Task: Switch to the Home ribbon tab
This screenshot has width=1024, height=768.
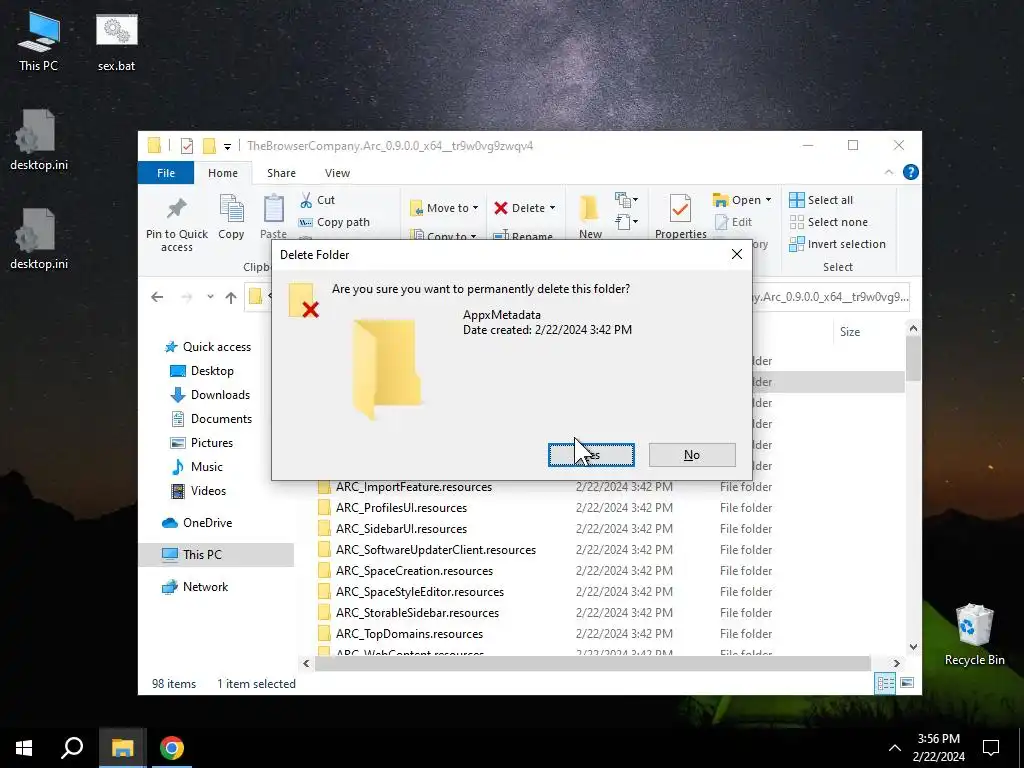Action: coord(223,173)
